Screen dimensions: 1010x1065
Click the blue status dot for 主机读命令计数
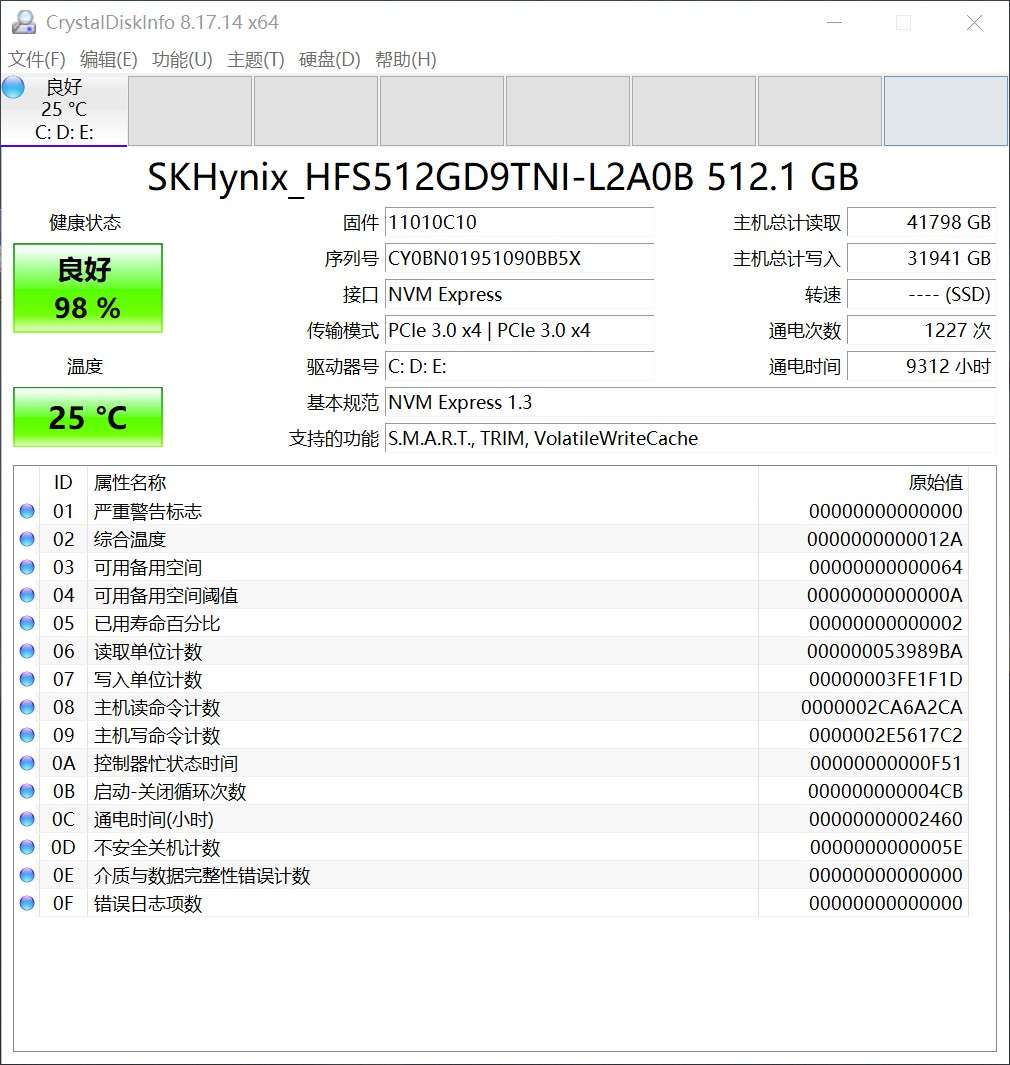click(x=27, y=708)
